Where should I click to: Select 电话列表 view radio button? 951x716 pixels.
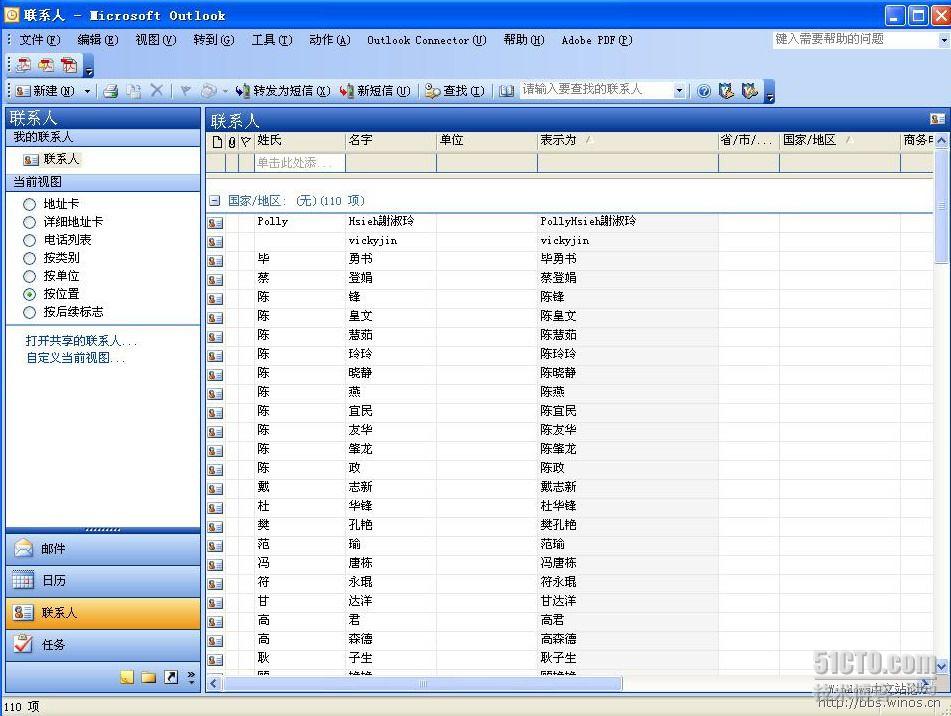click(29, 240)
